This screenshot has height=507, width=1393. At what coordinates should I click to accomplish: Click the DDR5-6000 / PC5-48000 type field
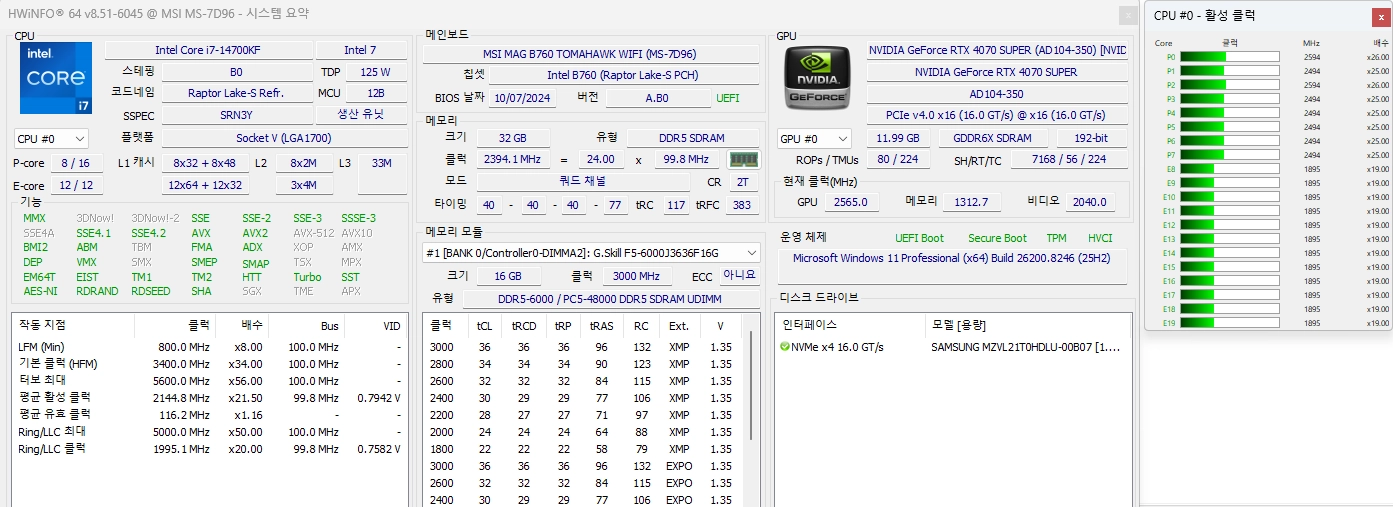[611, 298]
